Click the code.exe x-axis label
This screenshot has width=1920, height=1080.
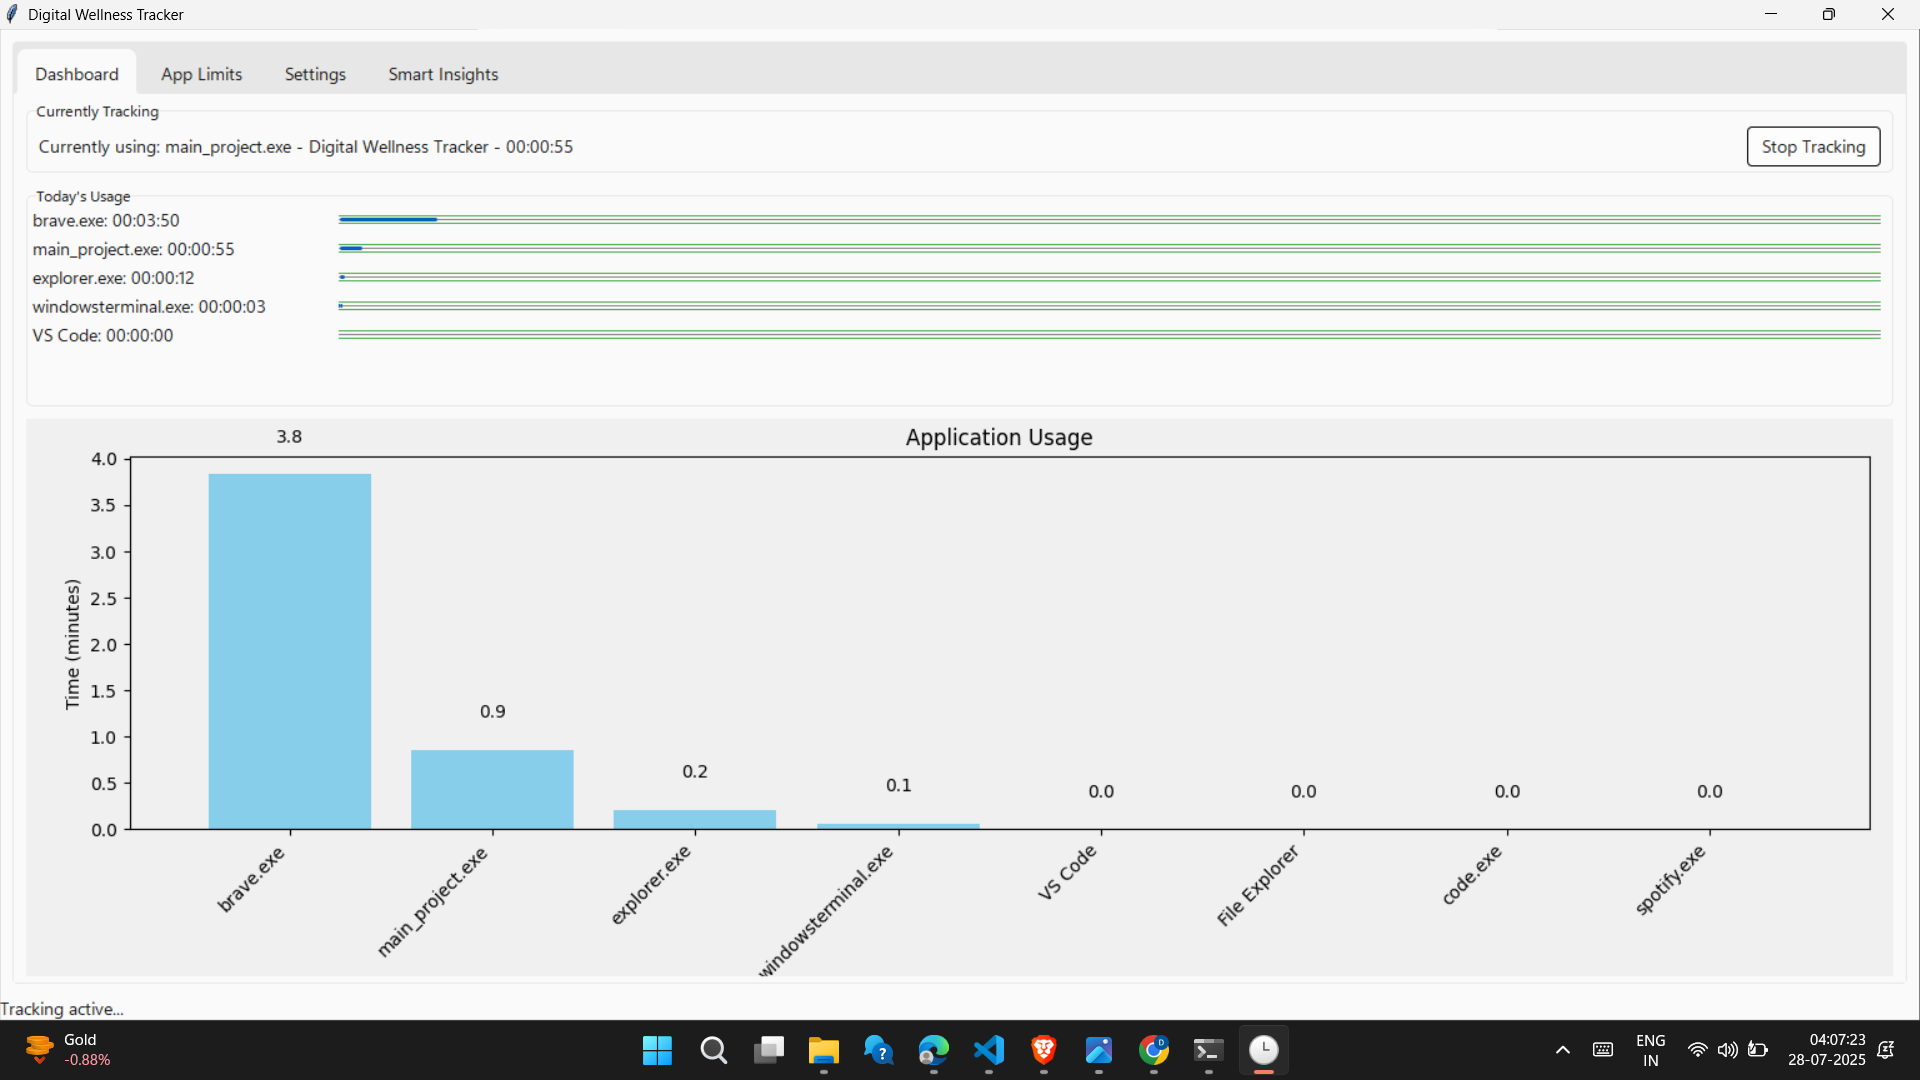tap(1472, 875)
